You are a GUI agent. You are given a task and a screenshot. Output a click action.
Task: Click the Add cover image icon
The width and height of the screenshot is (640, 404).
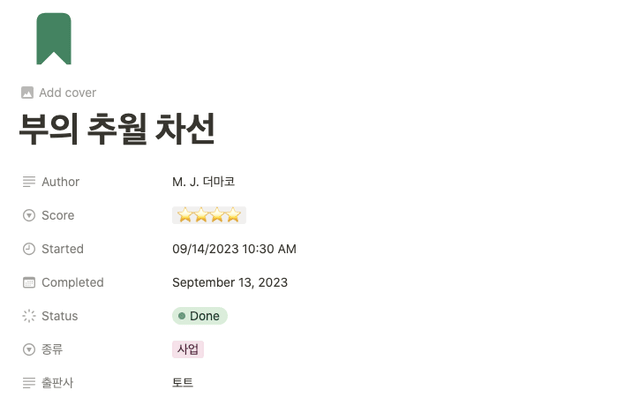point(27,93)
